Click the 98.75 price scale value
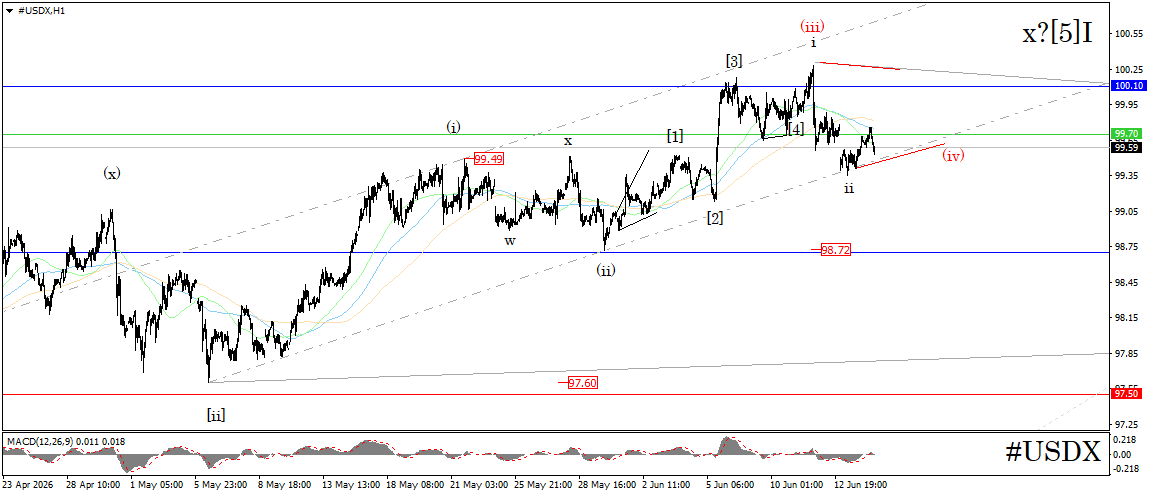 pos(1128,247)
